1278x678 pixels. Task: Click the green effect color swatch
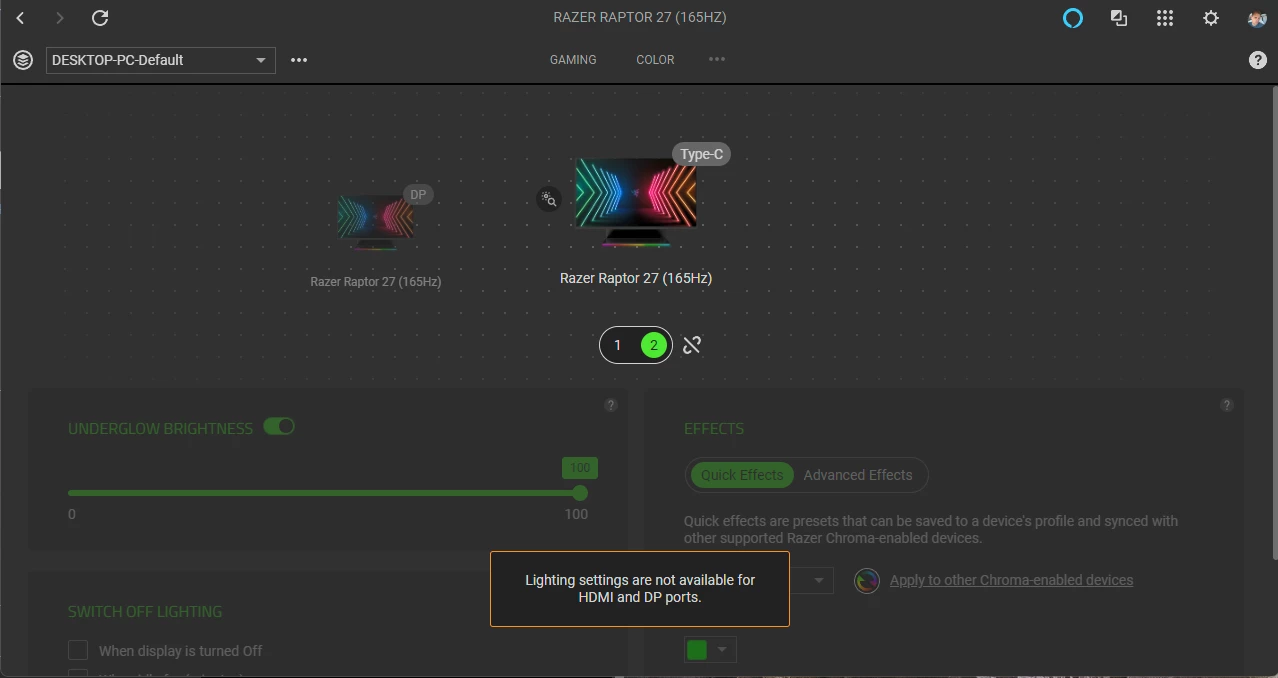point(697,649)
